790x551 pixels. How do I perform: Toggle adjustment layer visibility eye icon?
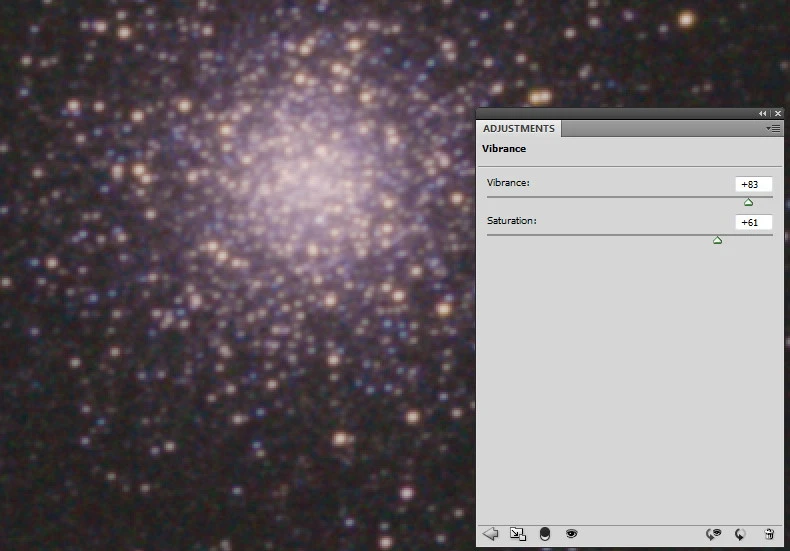pos(571,535)
